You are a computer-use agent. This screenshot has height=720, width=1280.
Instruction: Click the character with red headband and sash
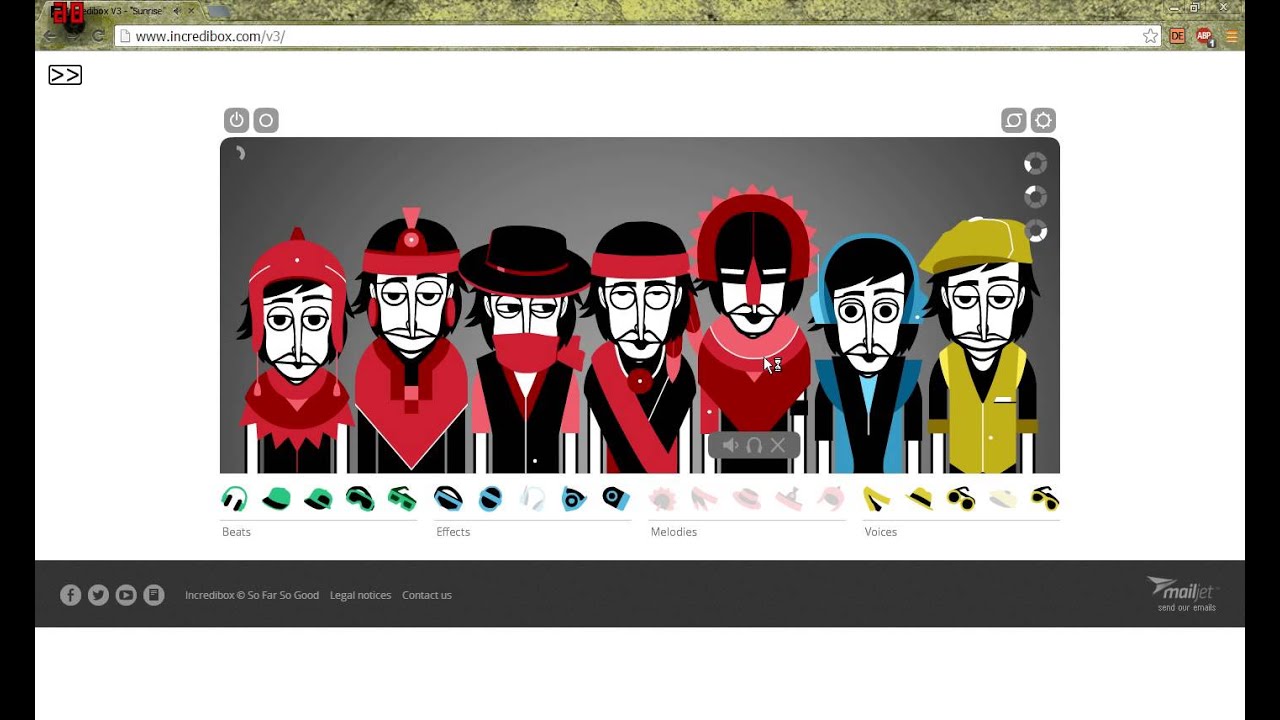pyautogui.click(x=640, y=347)
